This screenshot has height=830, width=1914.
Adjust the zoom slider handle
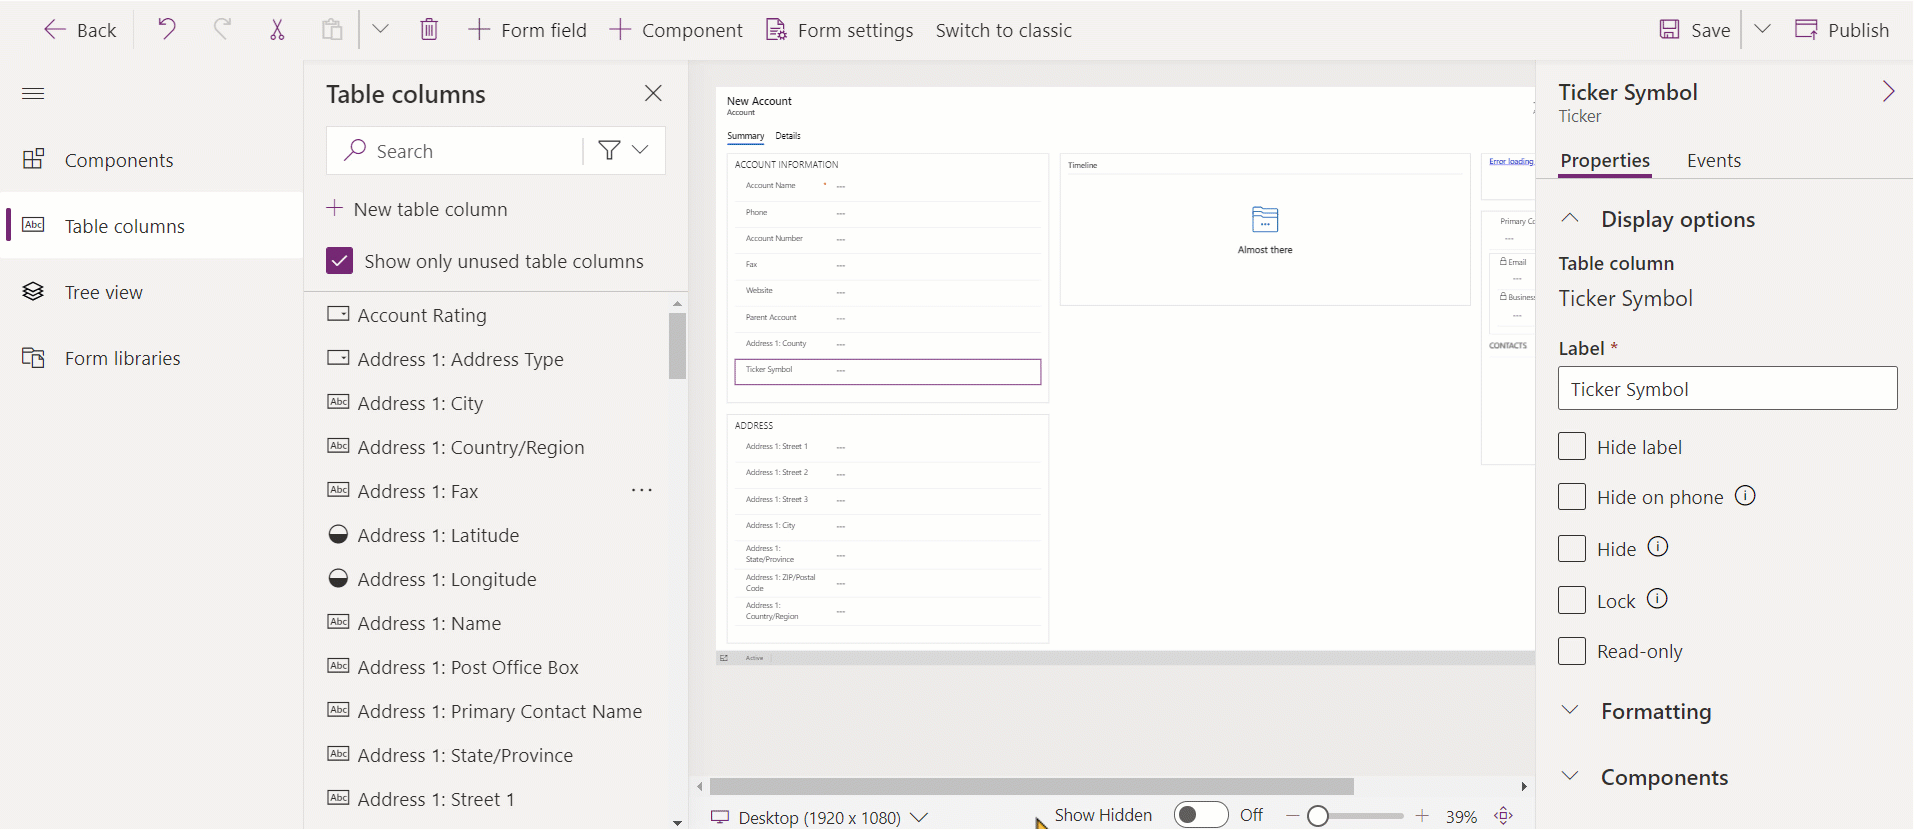(1318, 816)
